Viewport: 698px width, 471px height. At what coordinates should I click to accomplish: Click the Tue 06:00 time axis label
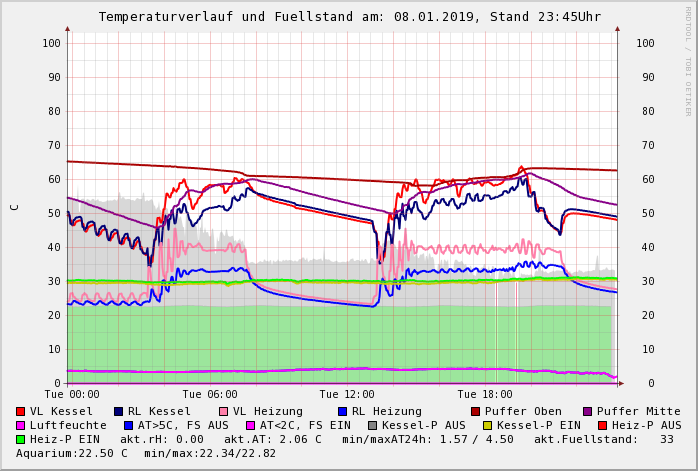point(209,394)
